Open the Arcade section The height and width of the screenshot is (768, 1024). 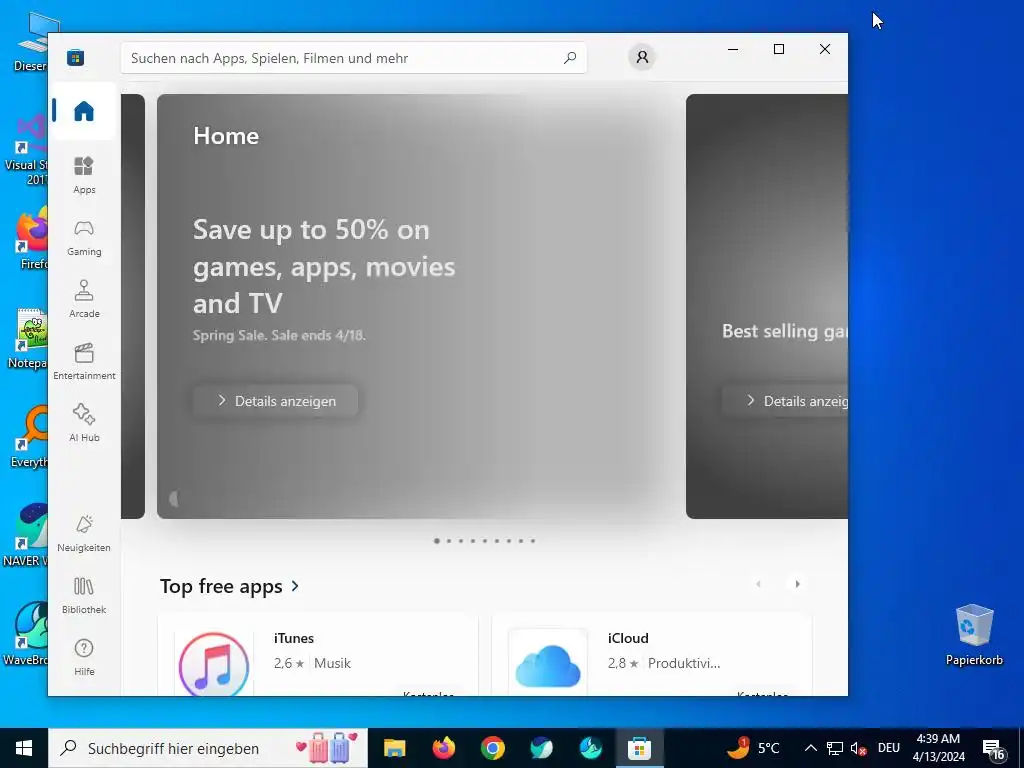84,299
